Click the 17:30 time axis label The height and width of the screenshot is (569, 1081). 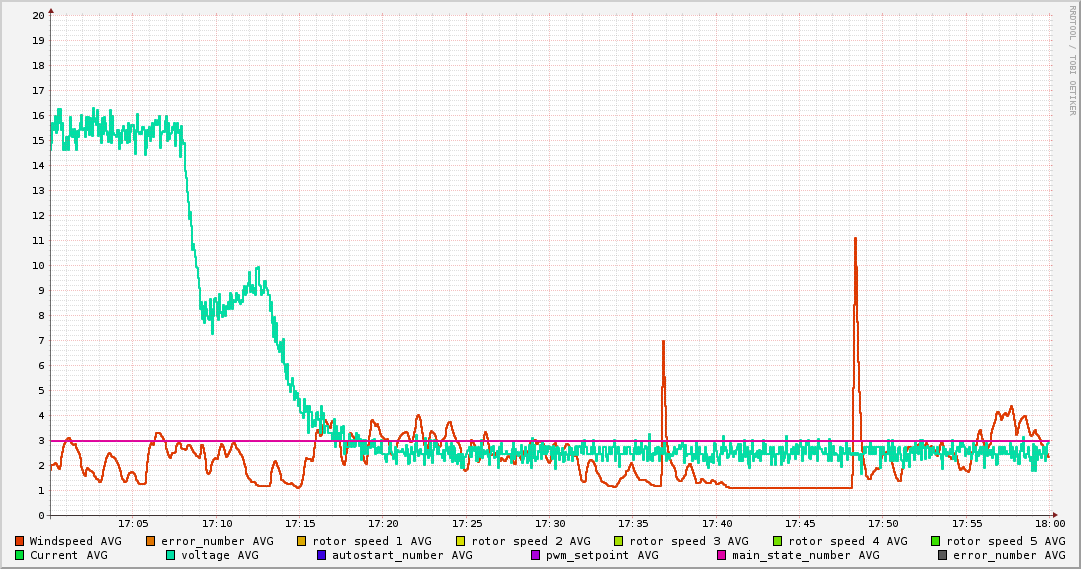550,523
